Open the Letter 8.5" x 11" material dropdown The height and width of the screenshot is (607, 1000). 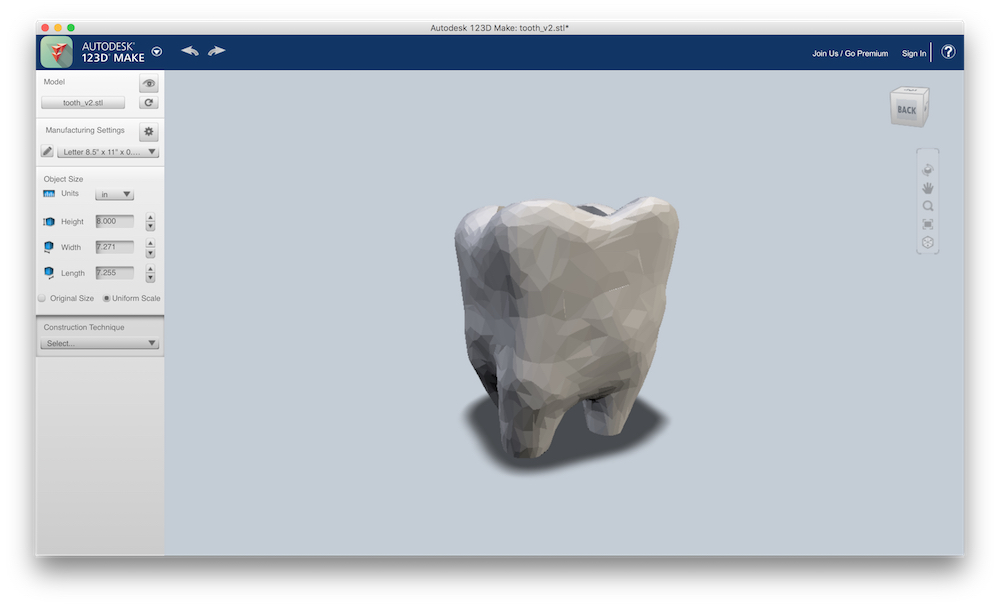[x=108, y=152]
